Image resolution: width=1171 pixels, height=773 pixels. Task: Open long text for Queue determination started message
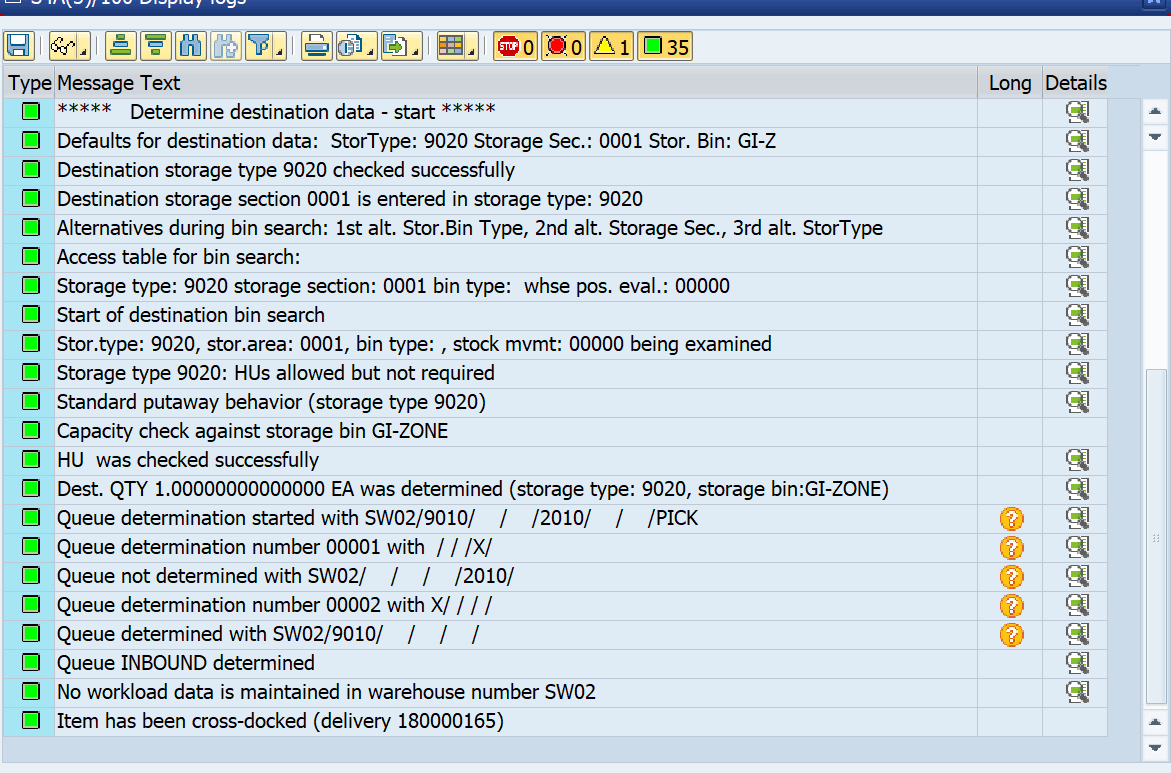point(1012,518)
